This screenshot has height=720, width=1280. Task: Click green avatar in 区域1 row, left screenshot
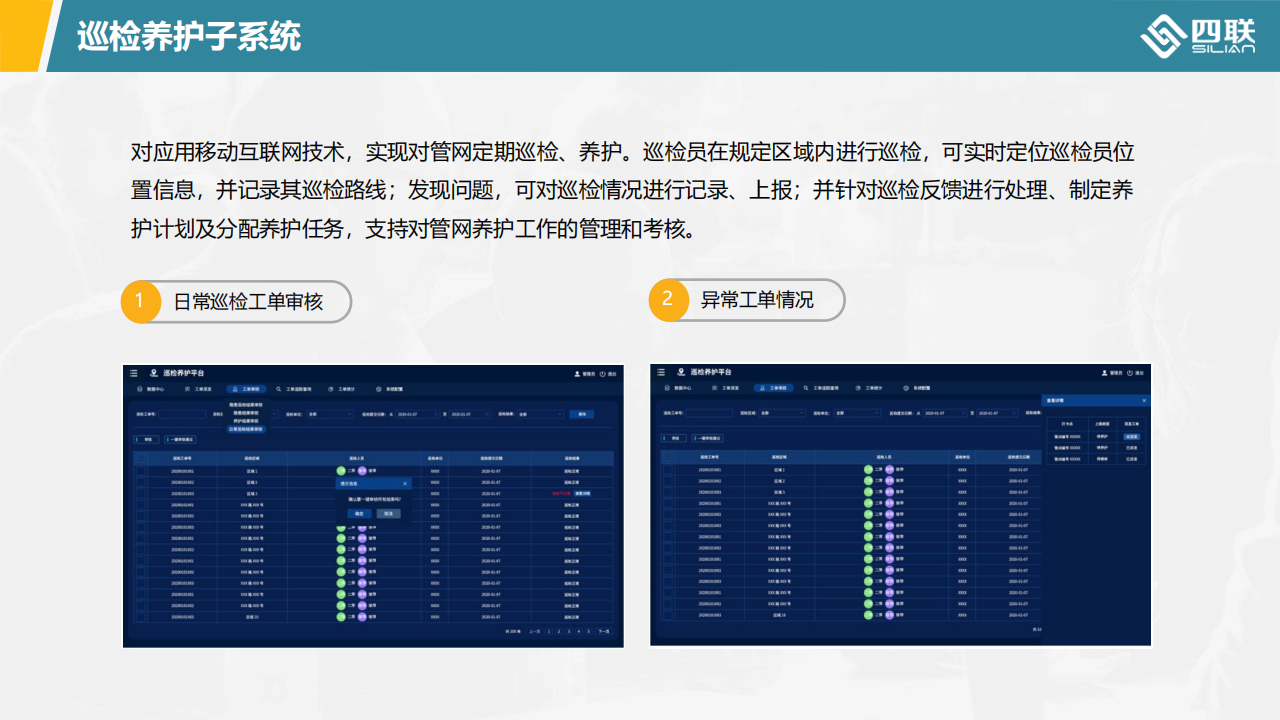(x=340, y=470)
